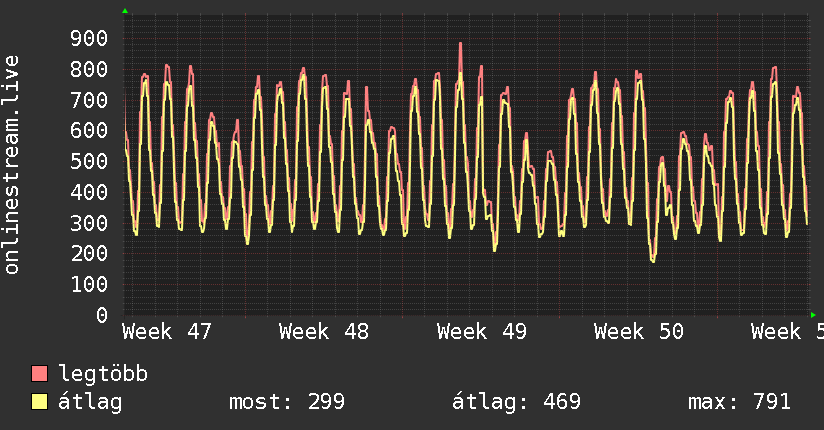824x430 pixels.
Task: Click the 500 y-axis label
Action: pos(89,161)
